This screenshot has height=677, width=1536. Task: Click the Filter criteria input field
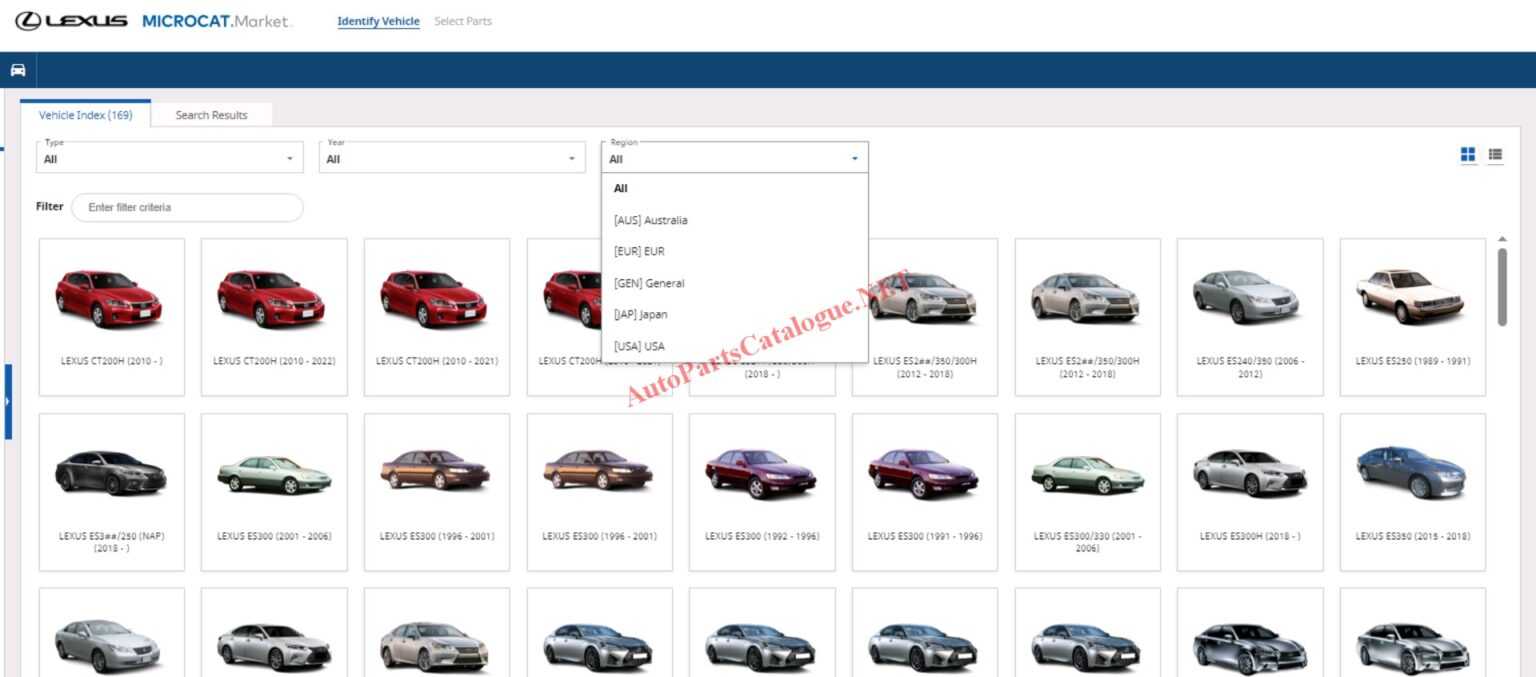(188, 207)
